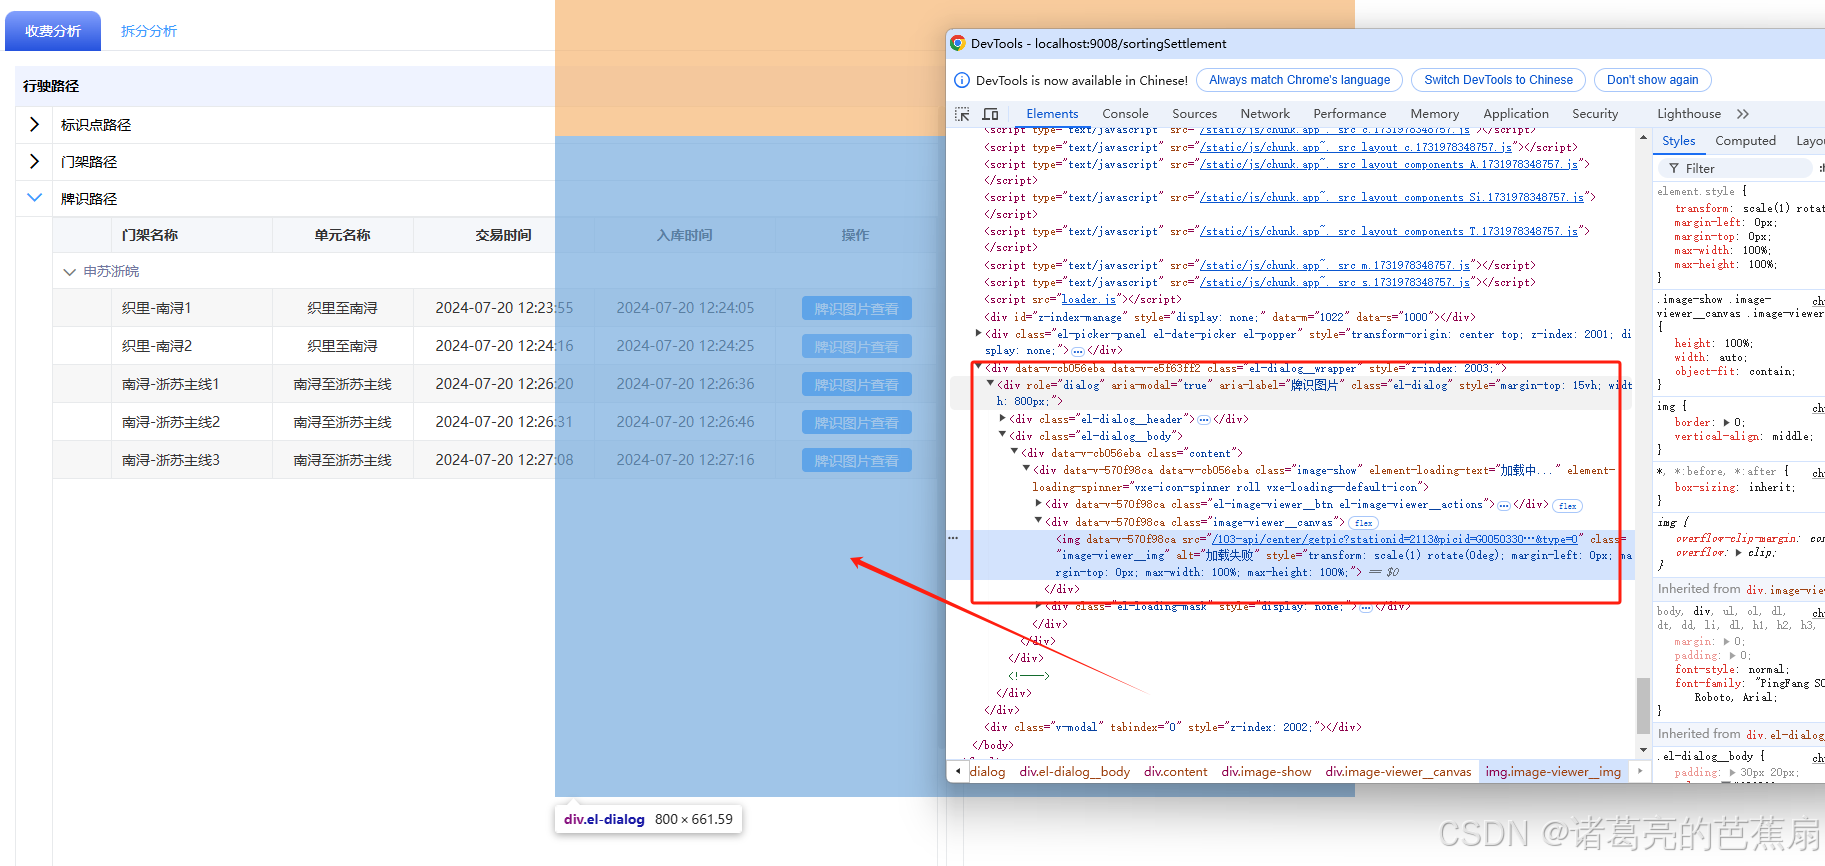The width and height of the screenshot is (1825, 866).
Task: Open layout_components_A script source link
Action: click(x=1388, y=164)
